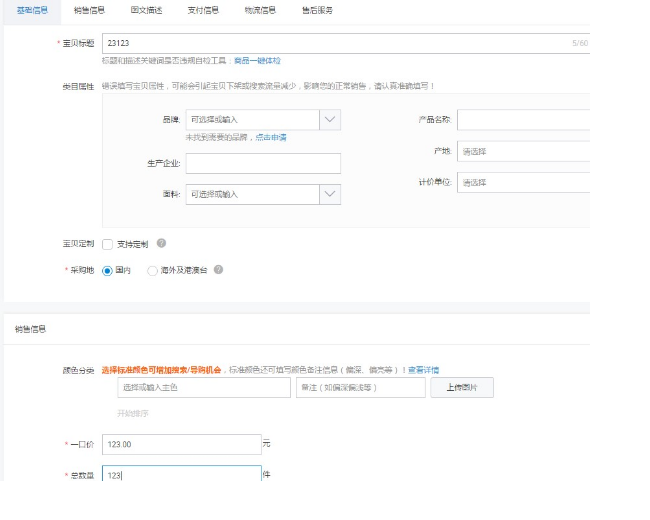The width and height of the screenshot is (650, 520).
Task: Select the 类目属性 label text
Action: [x=78, y=87]
